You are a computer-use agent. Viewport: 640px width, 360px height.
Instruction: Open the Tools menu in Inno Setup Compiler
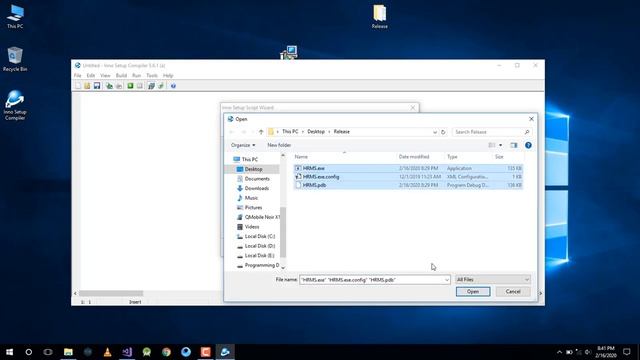click(x=152, y=76)
